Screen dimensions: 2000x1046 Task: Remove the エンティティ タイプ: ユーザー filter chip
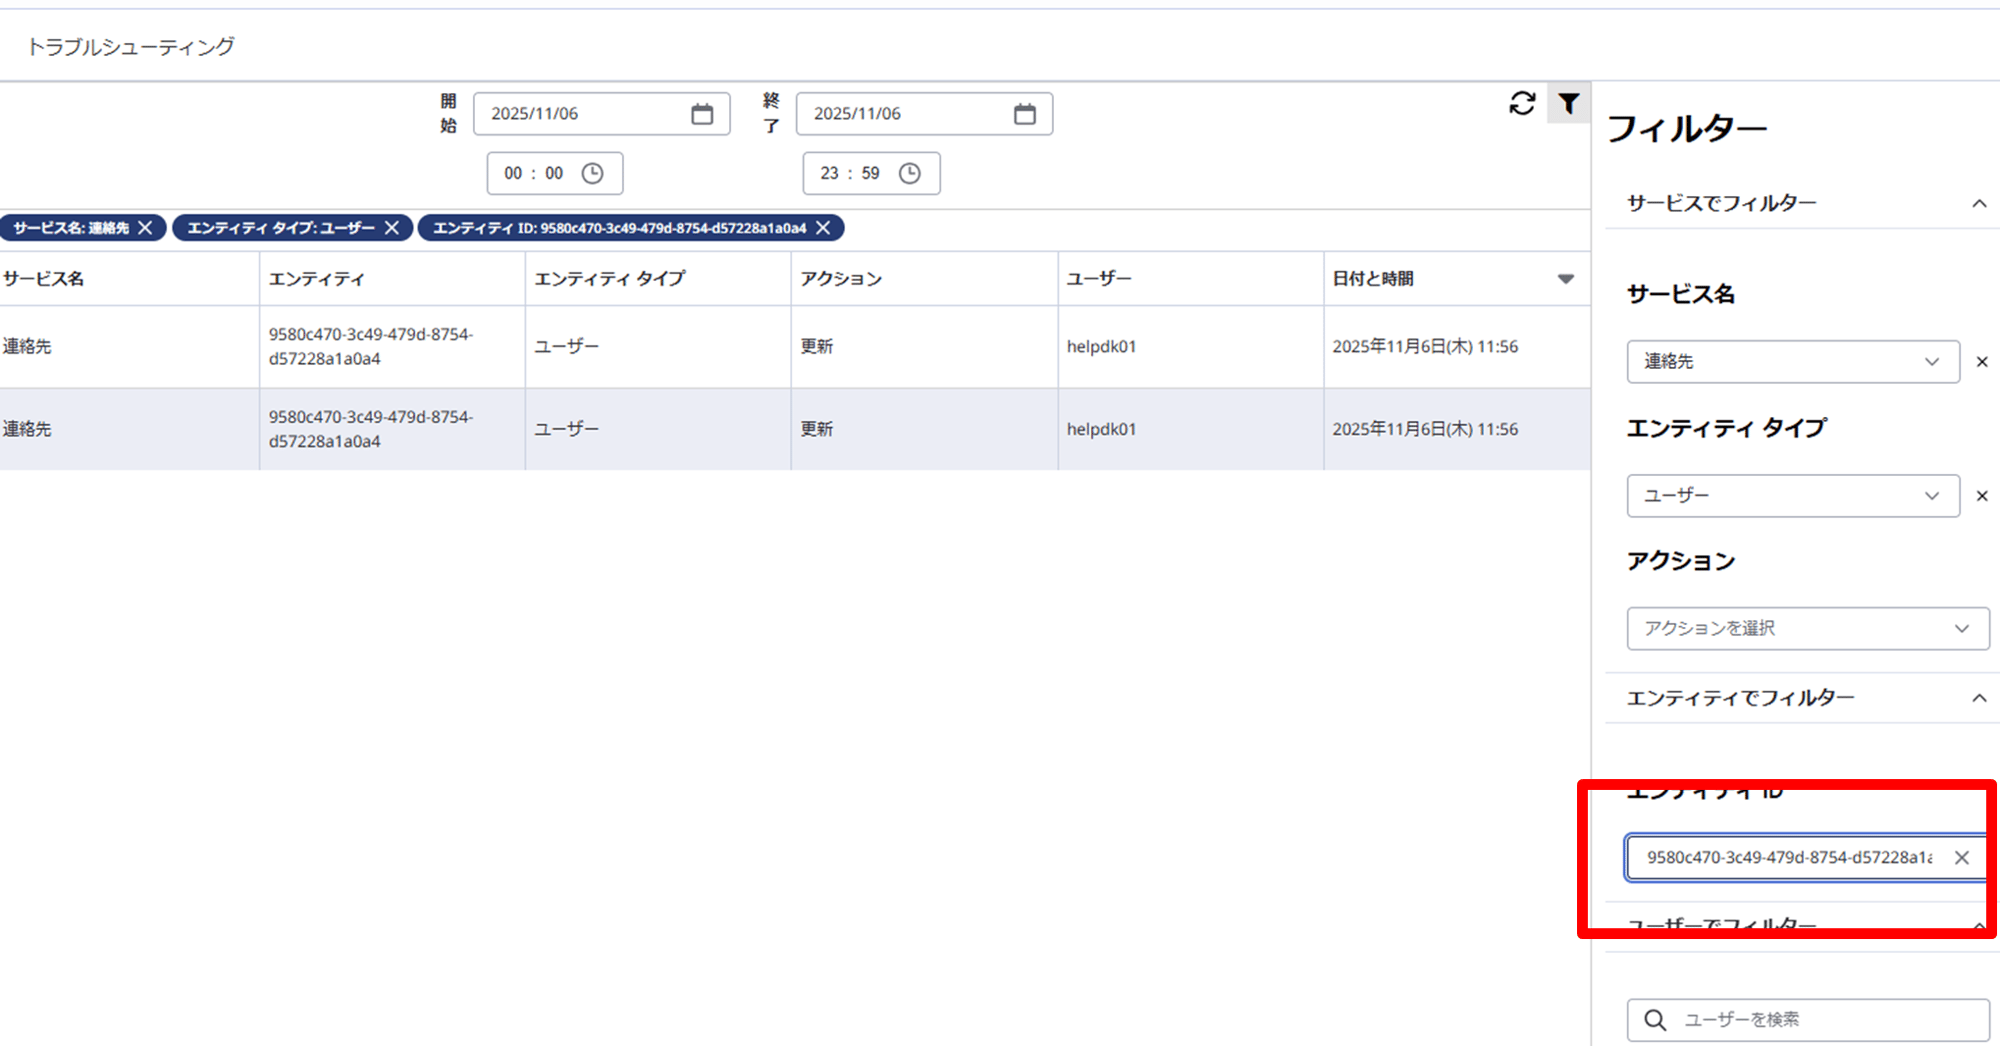(392, 228)
